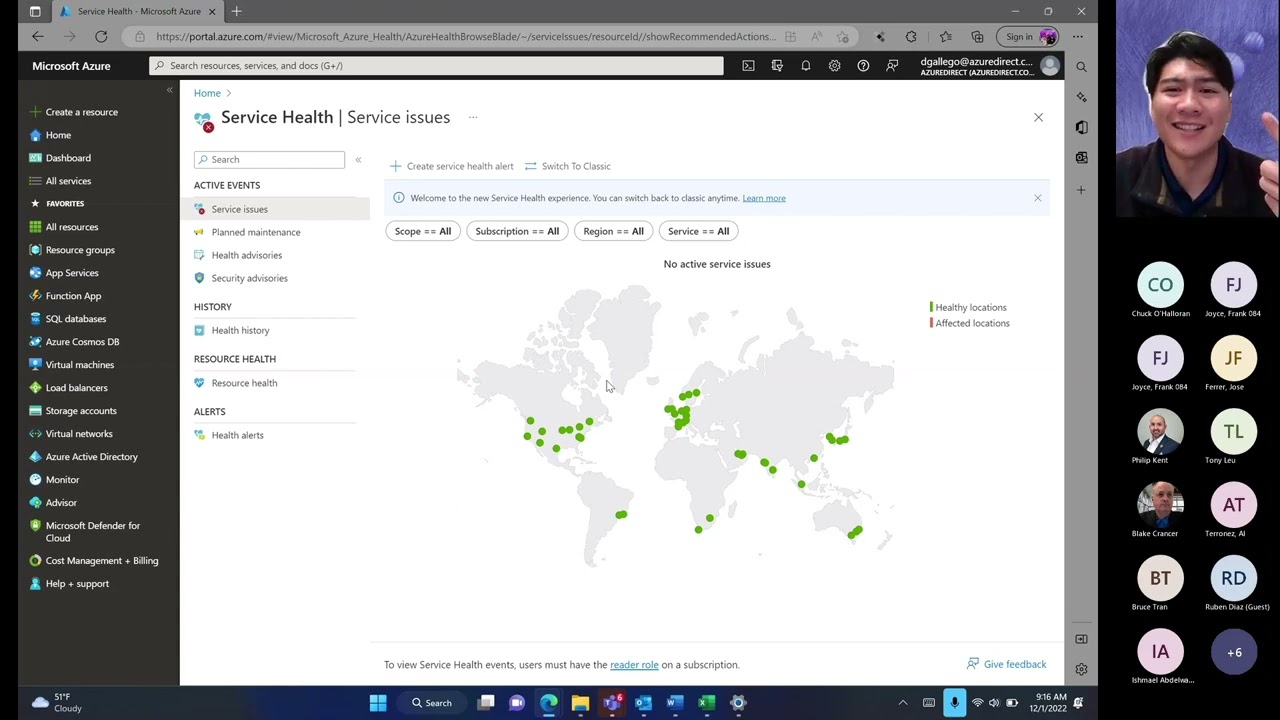Open the ellipsis menu beside Service Health title

pyautogui.click(x=473, y=117)
